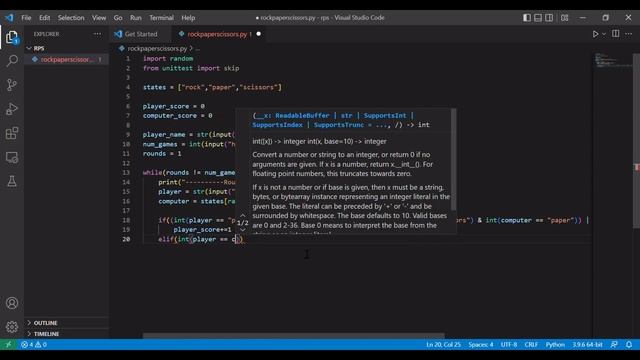Screen dimensions: 640x360
Task: Open the View menu
Action: click(x=99, y=18)
